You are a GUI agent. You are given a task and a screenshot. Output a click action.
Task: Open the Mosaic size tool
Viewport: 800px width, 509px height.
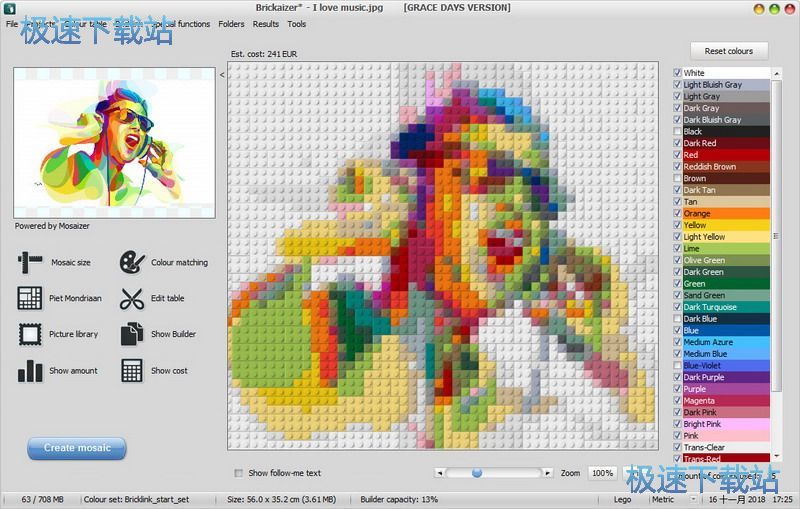point(30,263)
